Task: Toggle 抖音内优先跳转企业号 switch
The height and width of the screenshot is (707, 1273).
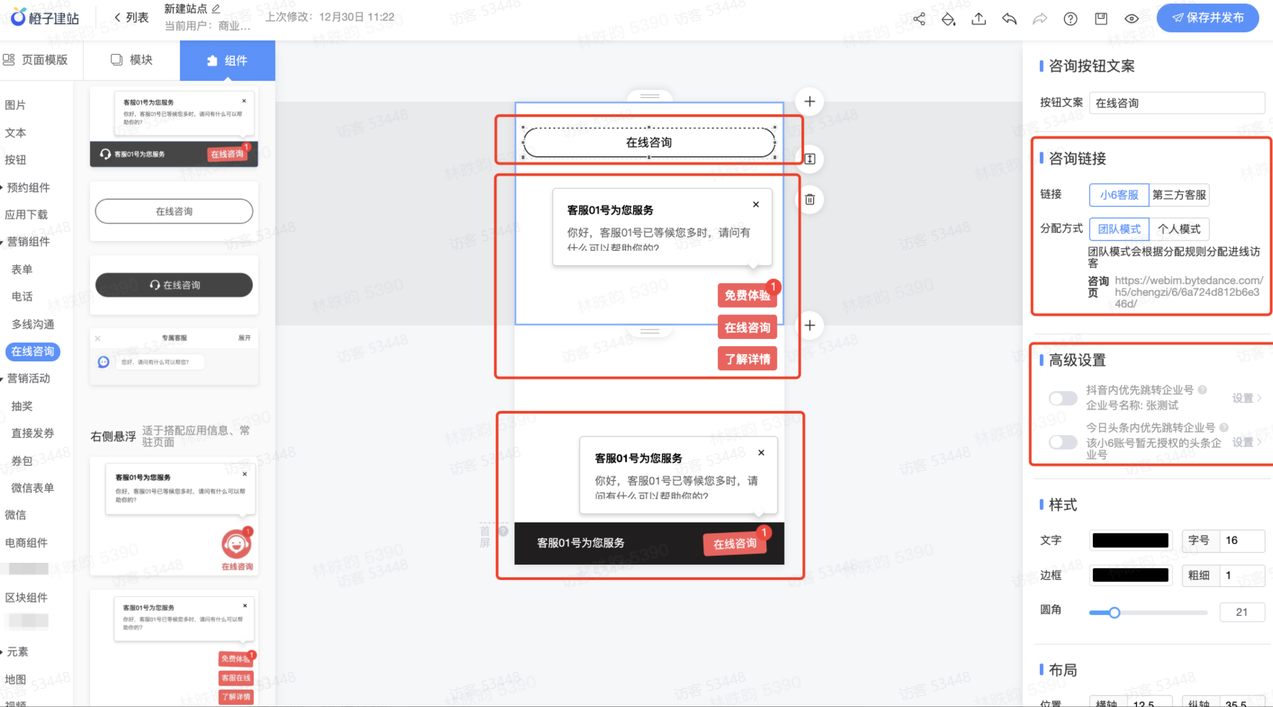Action: [x=1062, y=398]
